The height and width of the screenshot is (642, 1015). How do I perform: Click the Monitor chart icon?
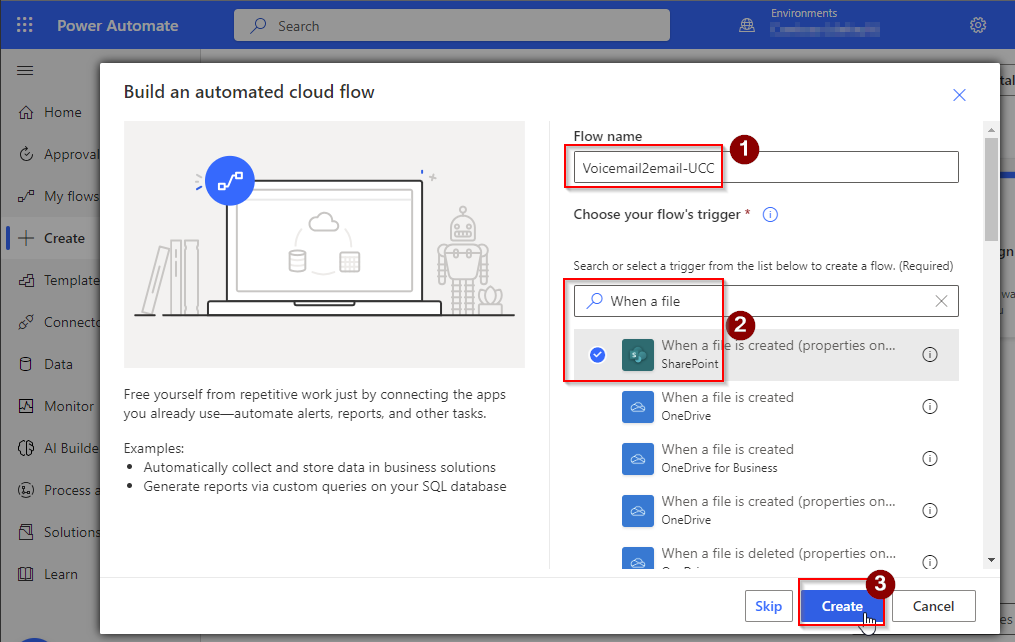point(26,406)
